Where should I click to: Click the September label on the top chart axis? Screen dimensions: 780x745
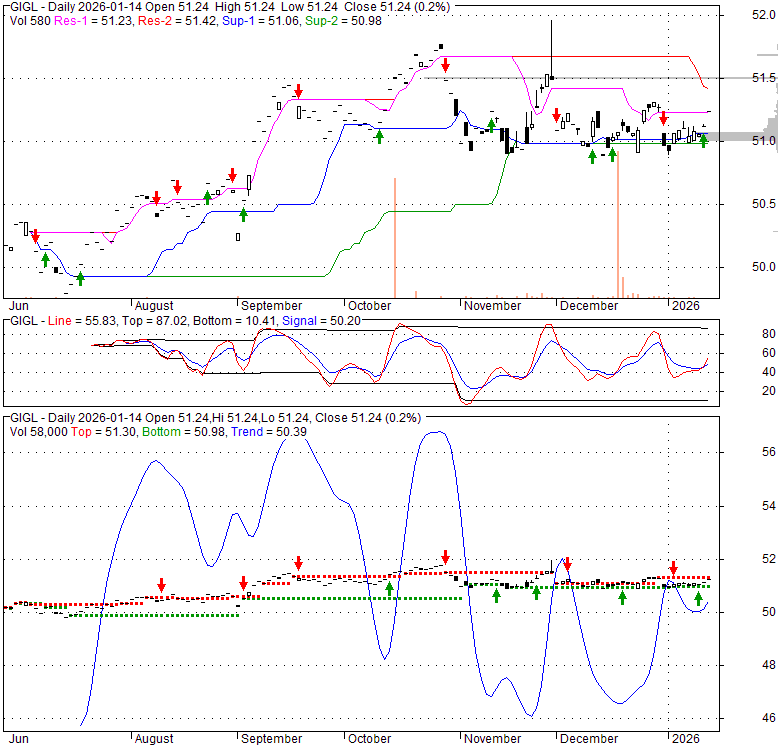tap(272, 306)
